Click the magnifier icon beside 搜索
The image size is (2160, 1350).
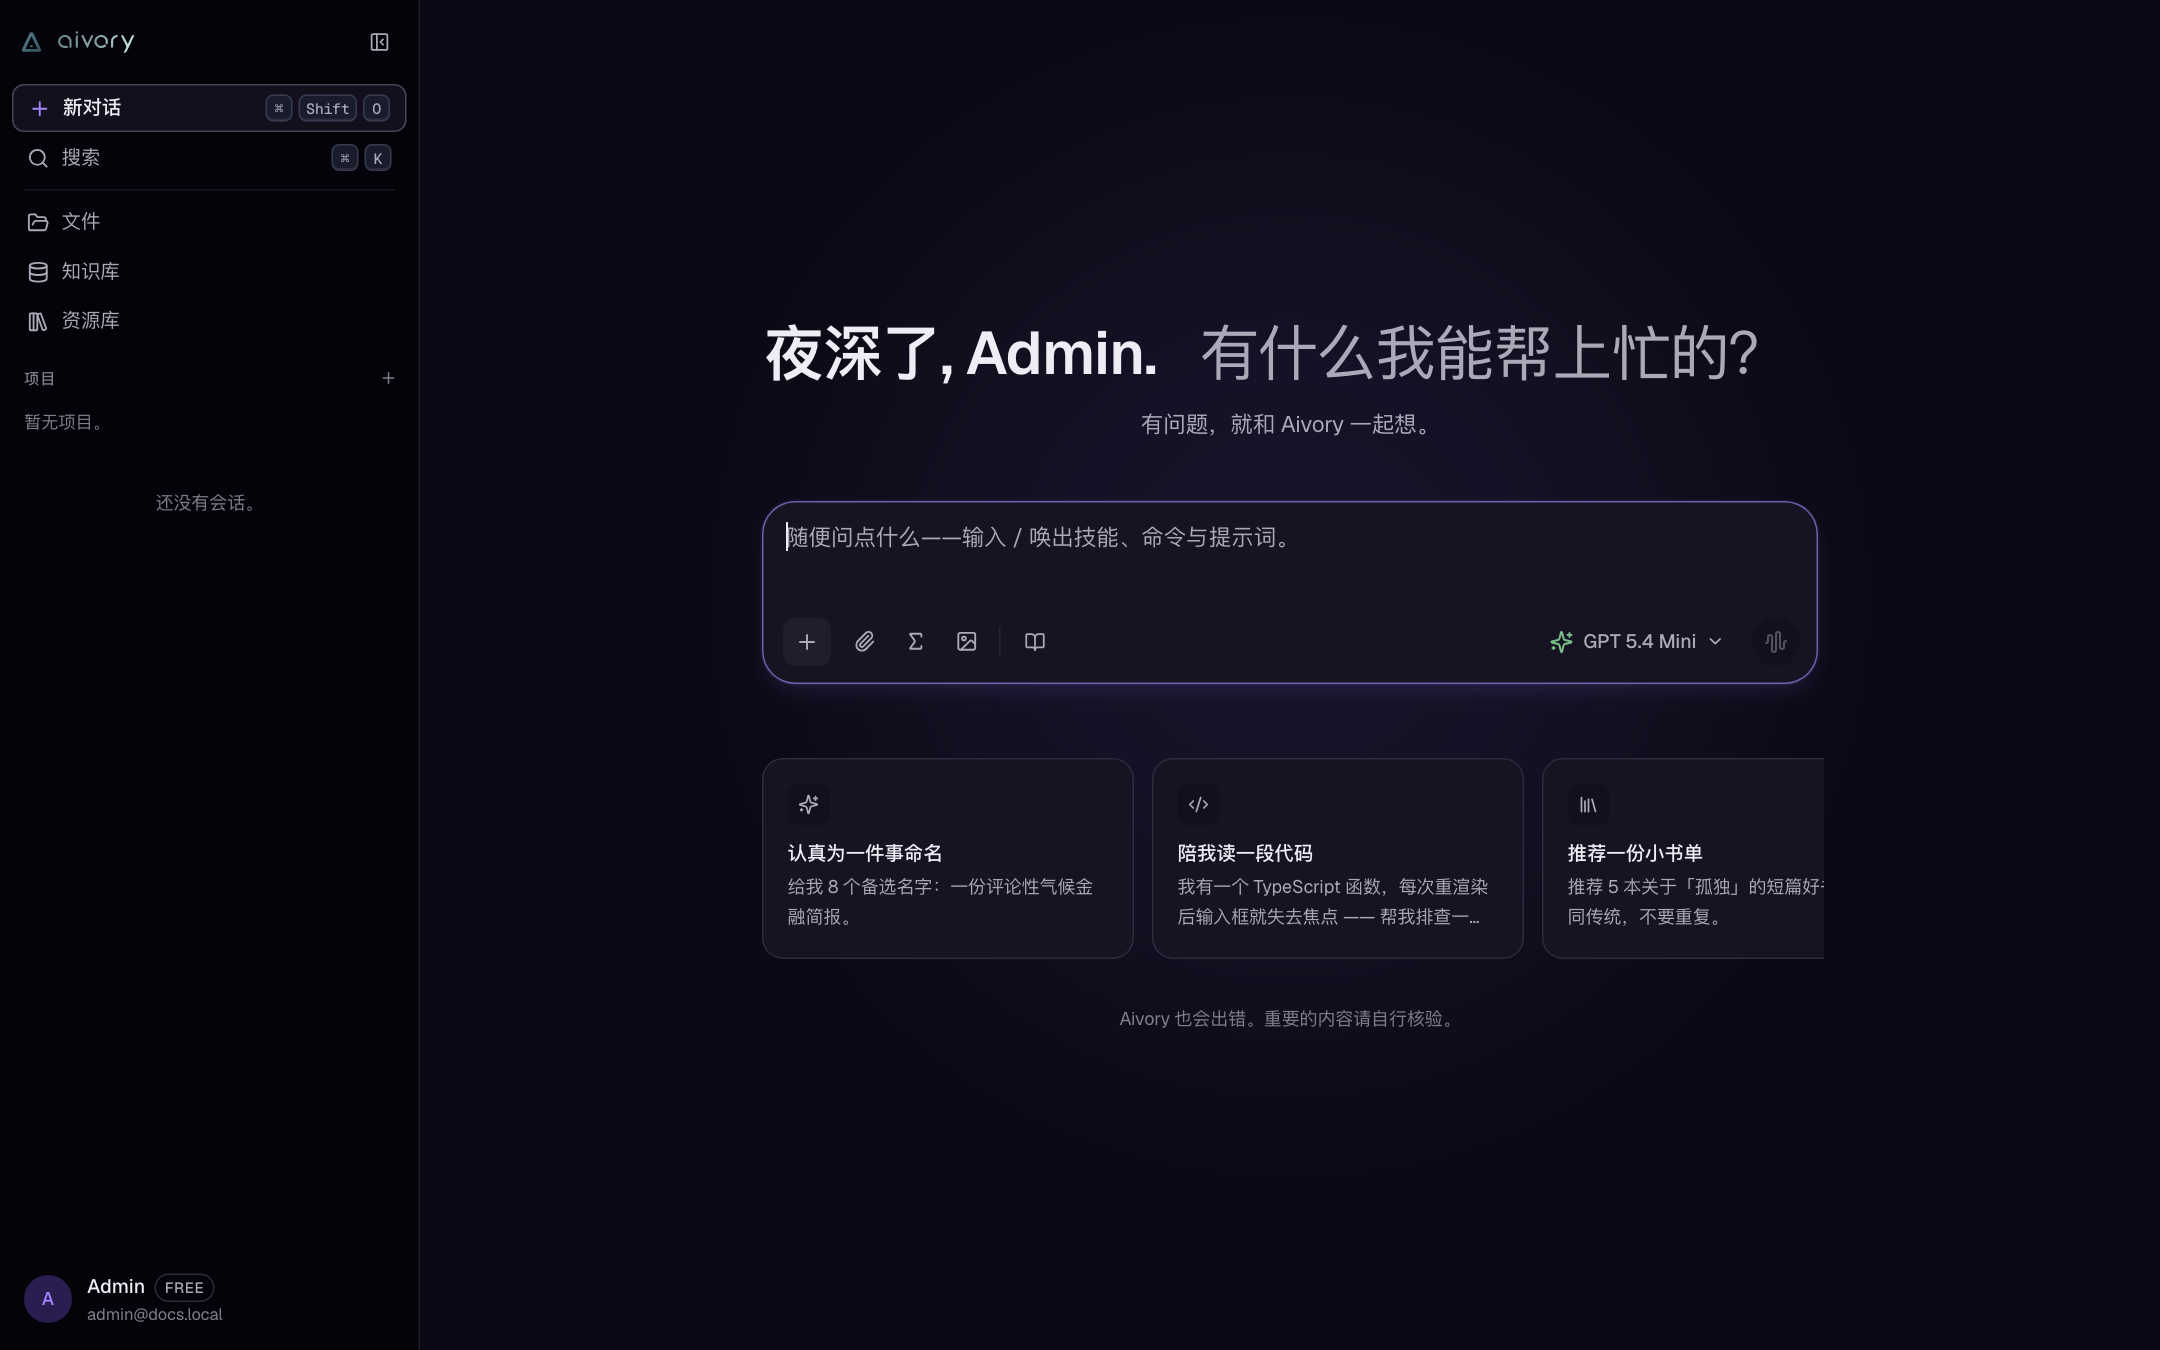(x=38, y=158)
